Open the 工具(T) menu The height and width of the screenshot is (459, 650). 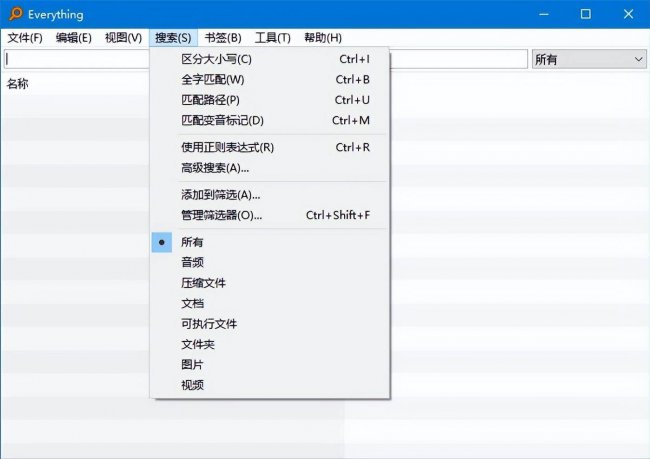(272, 38)
